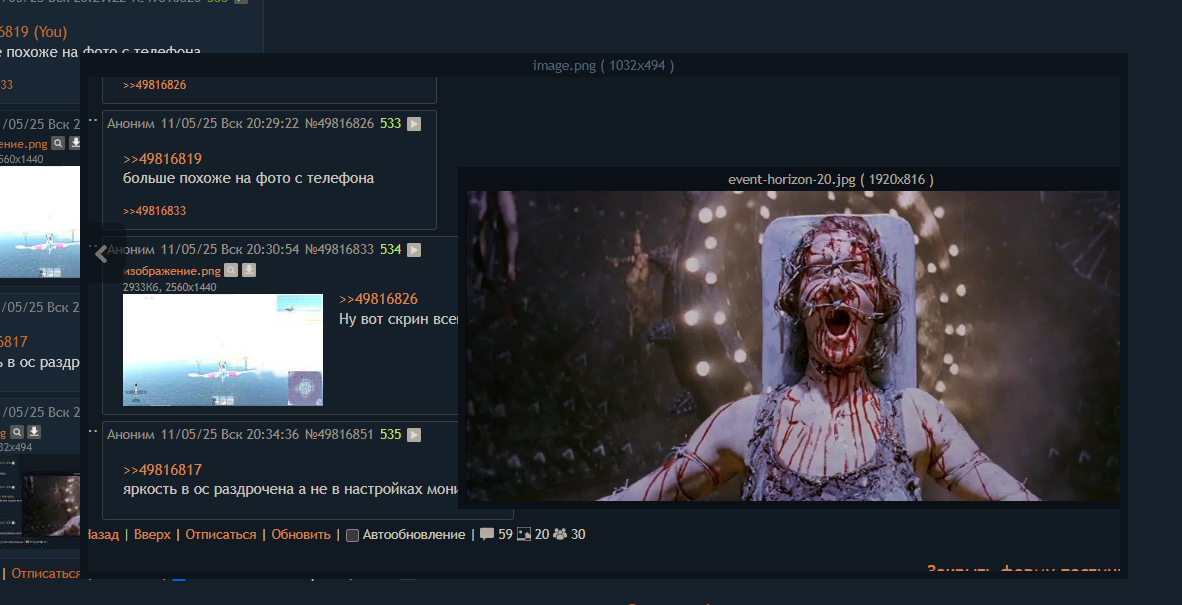
Task: Open reply link >>49816833 under post 533
Action: tap(155, 211)
